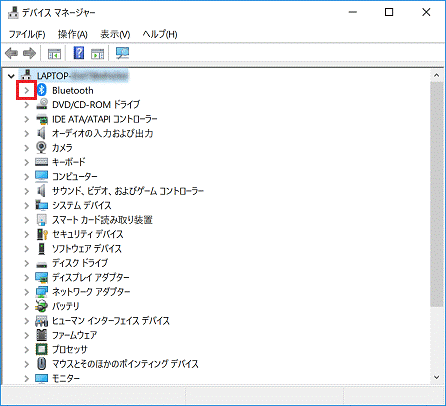Click the ディスプレイ アダプター icon
Screen dimensions: 446x406
42,277
